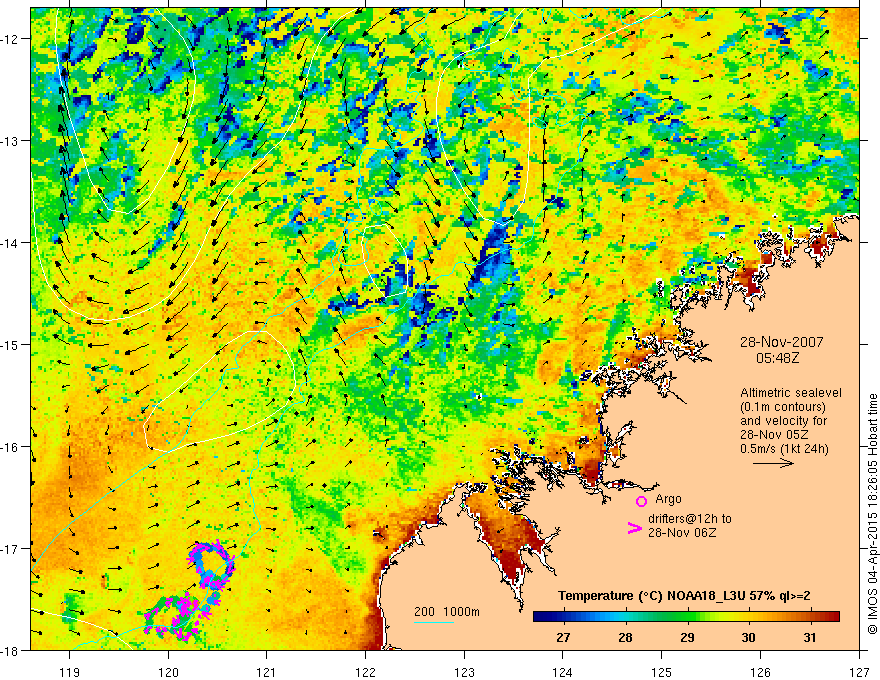Click the latitude axis label -13
This screenshot has width=880, height=680.
point(10,141)
